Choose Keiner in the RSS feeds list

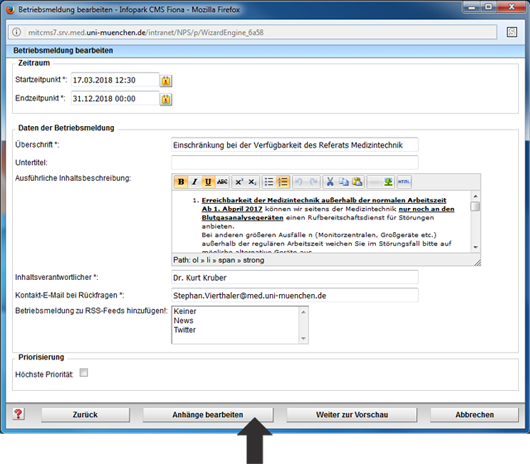pyautogui.click(x=185, y=311)
